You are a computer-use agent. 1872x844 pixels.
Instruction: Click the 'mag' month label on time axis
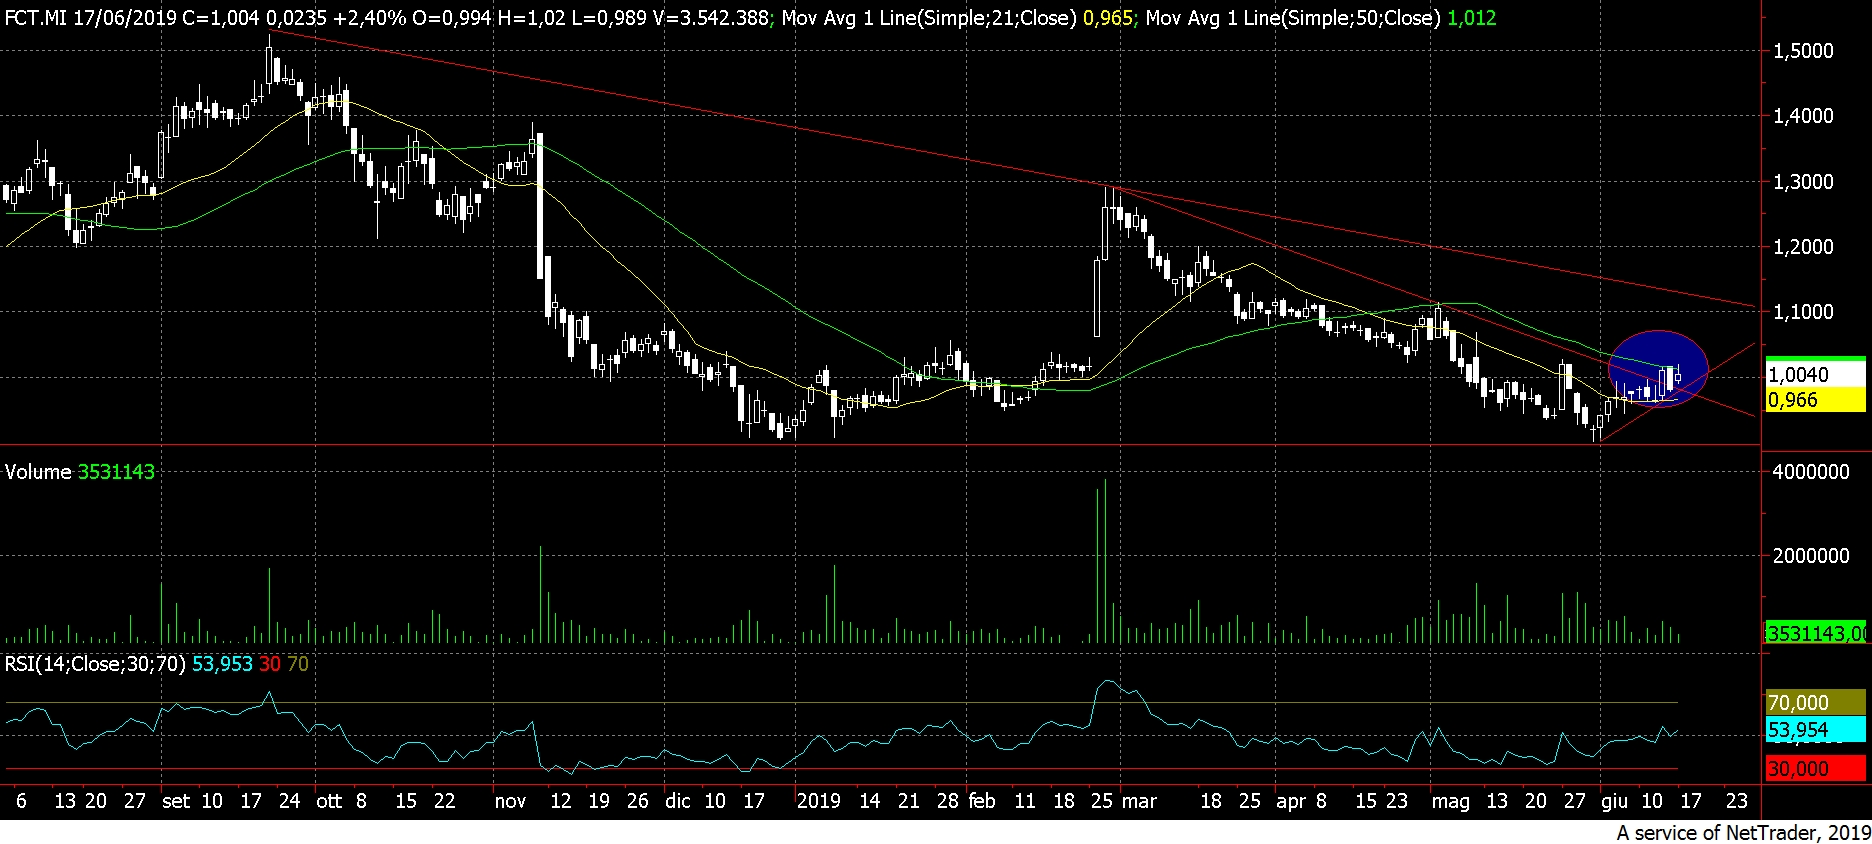[1451, 801]
